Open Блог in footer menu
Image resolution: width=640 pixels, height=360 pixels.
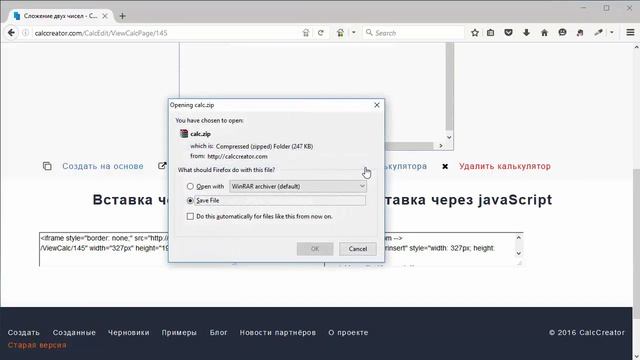point(218,332)
